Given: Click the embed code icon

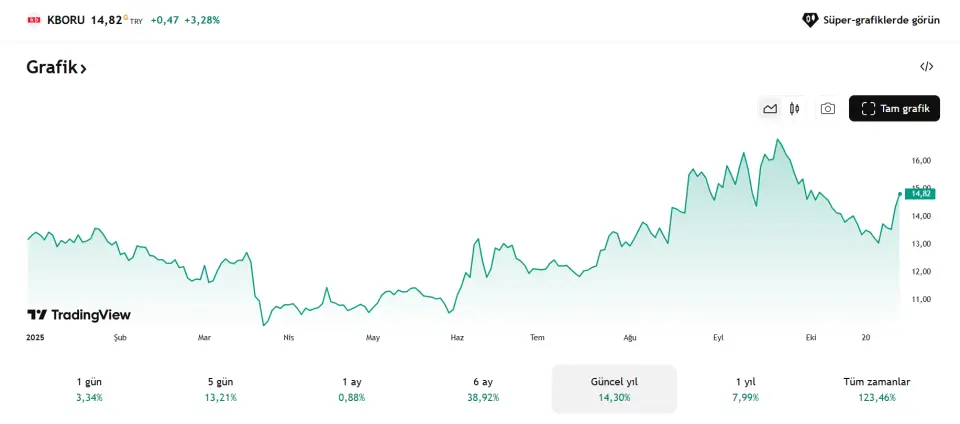Looking at the screenshot, I should [x=927, y=67].
